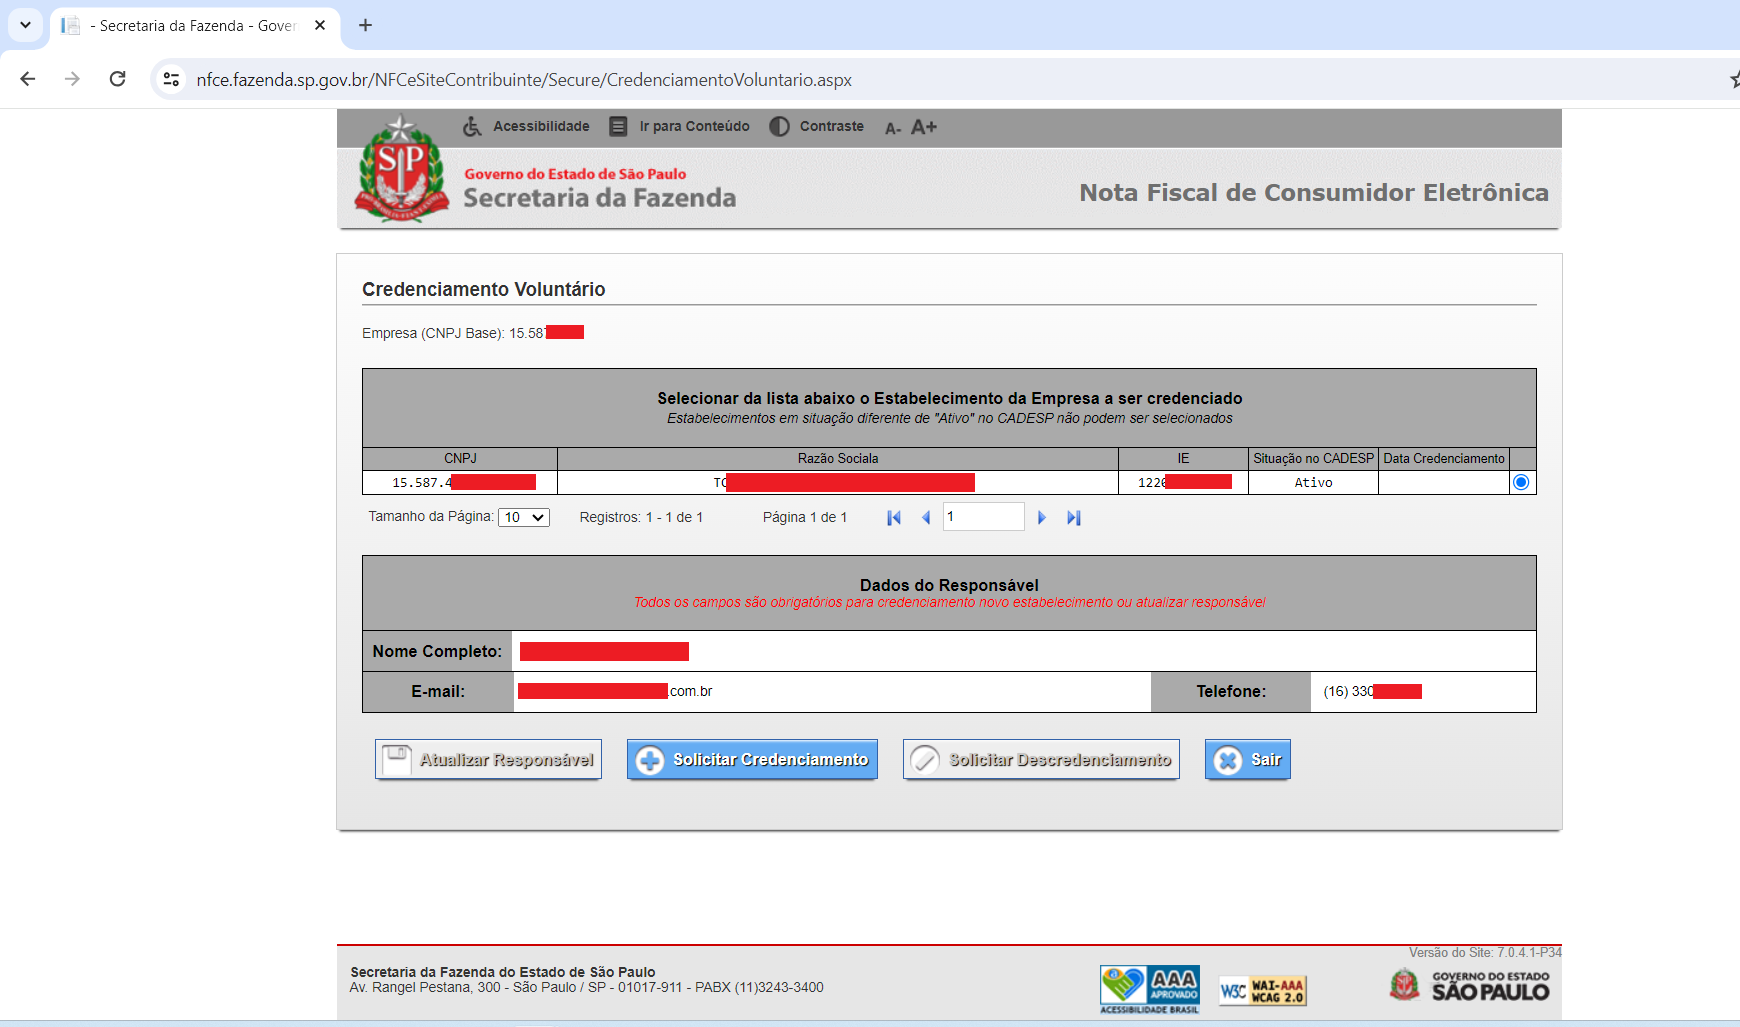The height and width of the screenshot is (1027, 1740).
Task: Click the page number input field
Action: (x=983, y=517)
